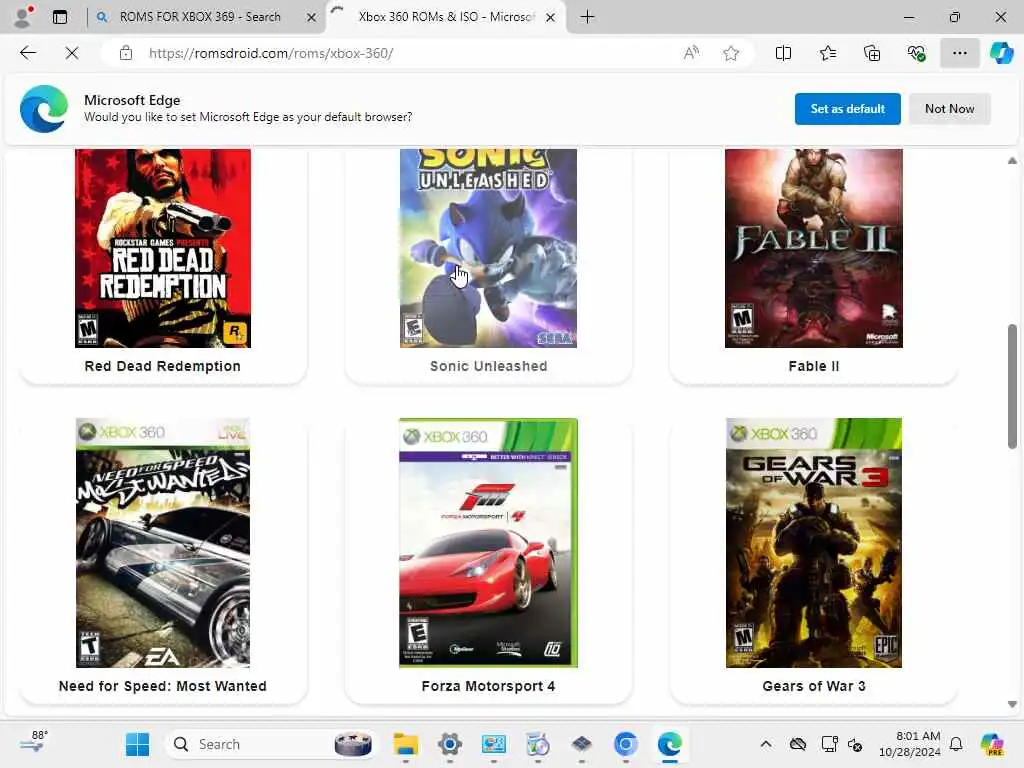The image size is (1024, 768).
Task: Go back to the previous page
Action: pyautogui.click(x=28, y=53)
